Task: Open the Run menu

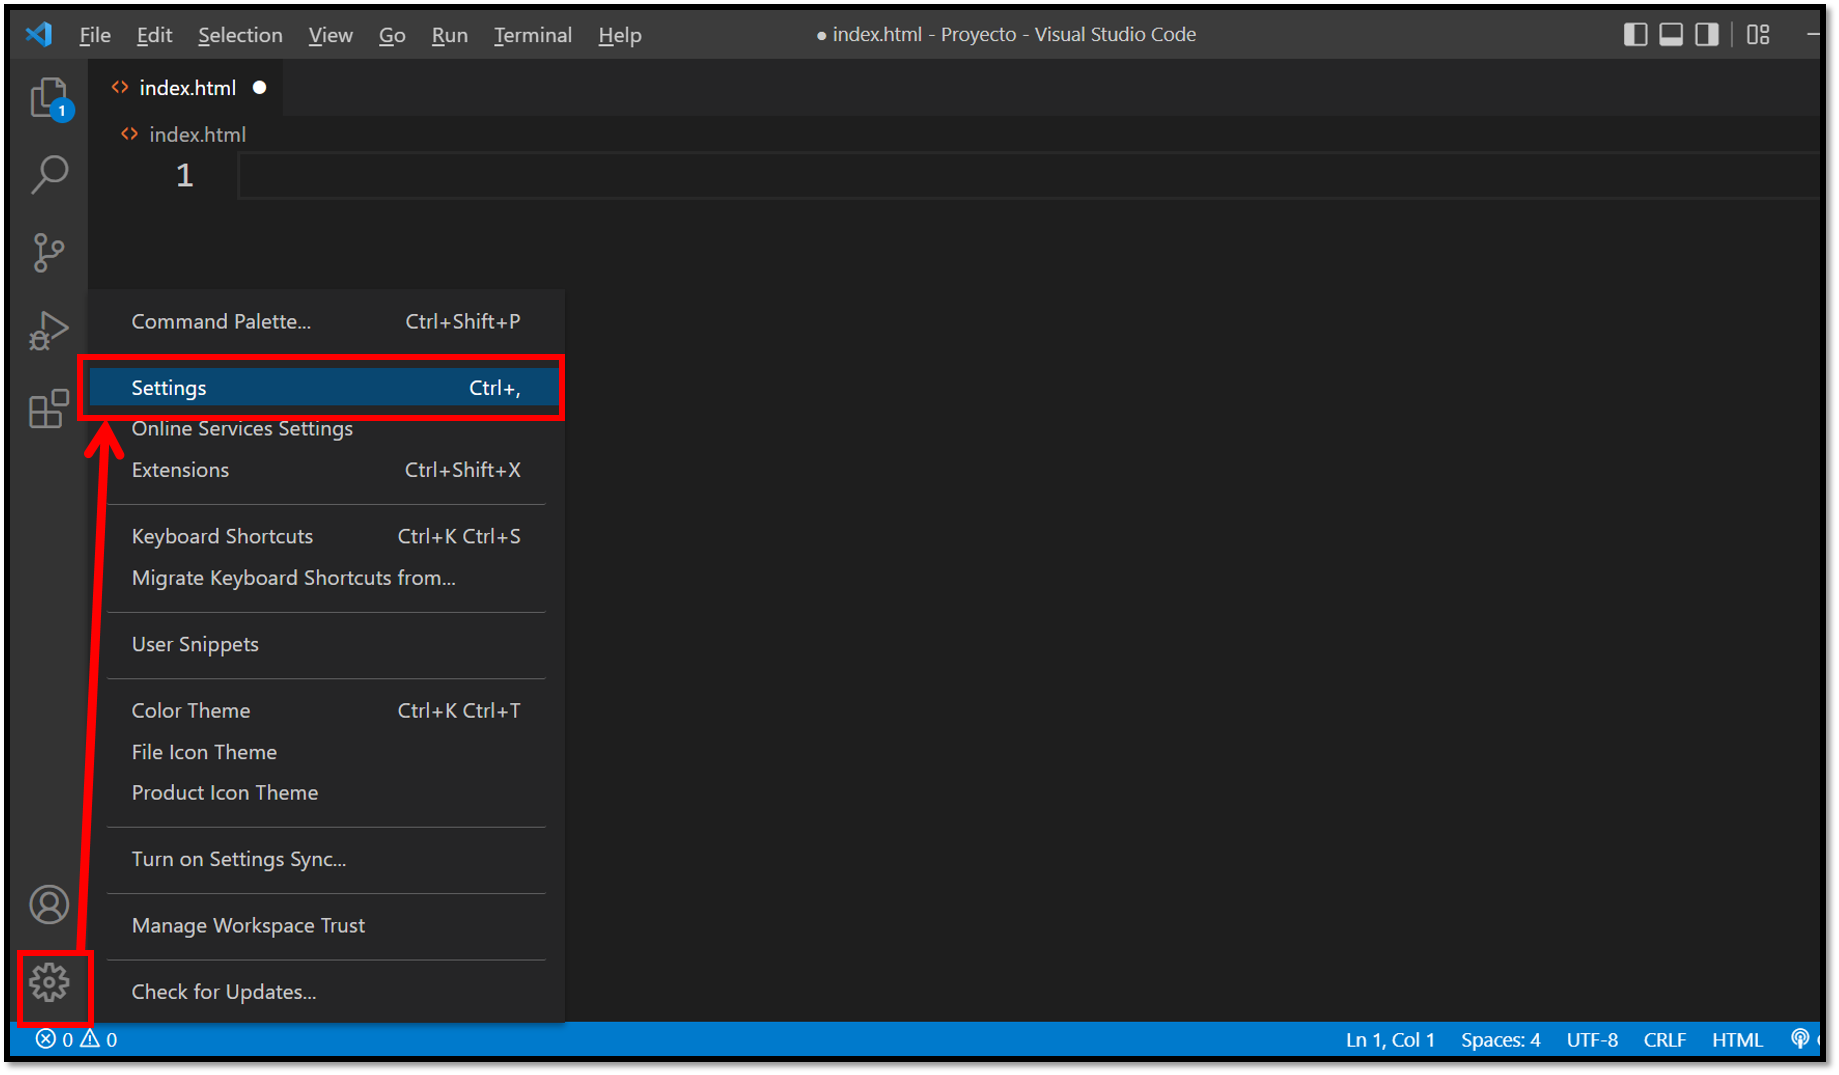Action: click(449, 35)
